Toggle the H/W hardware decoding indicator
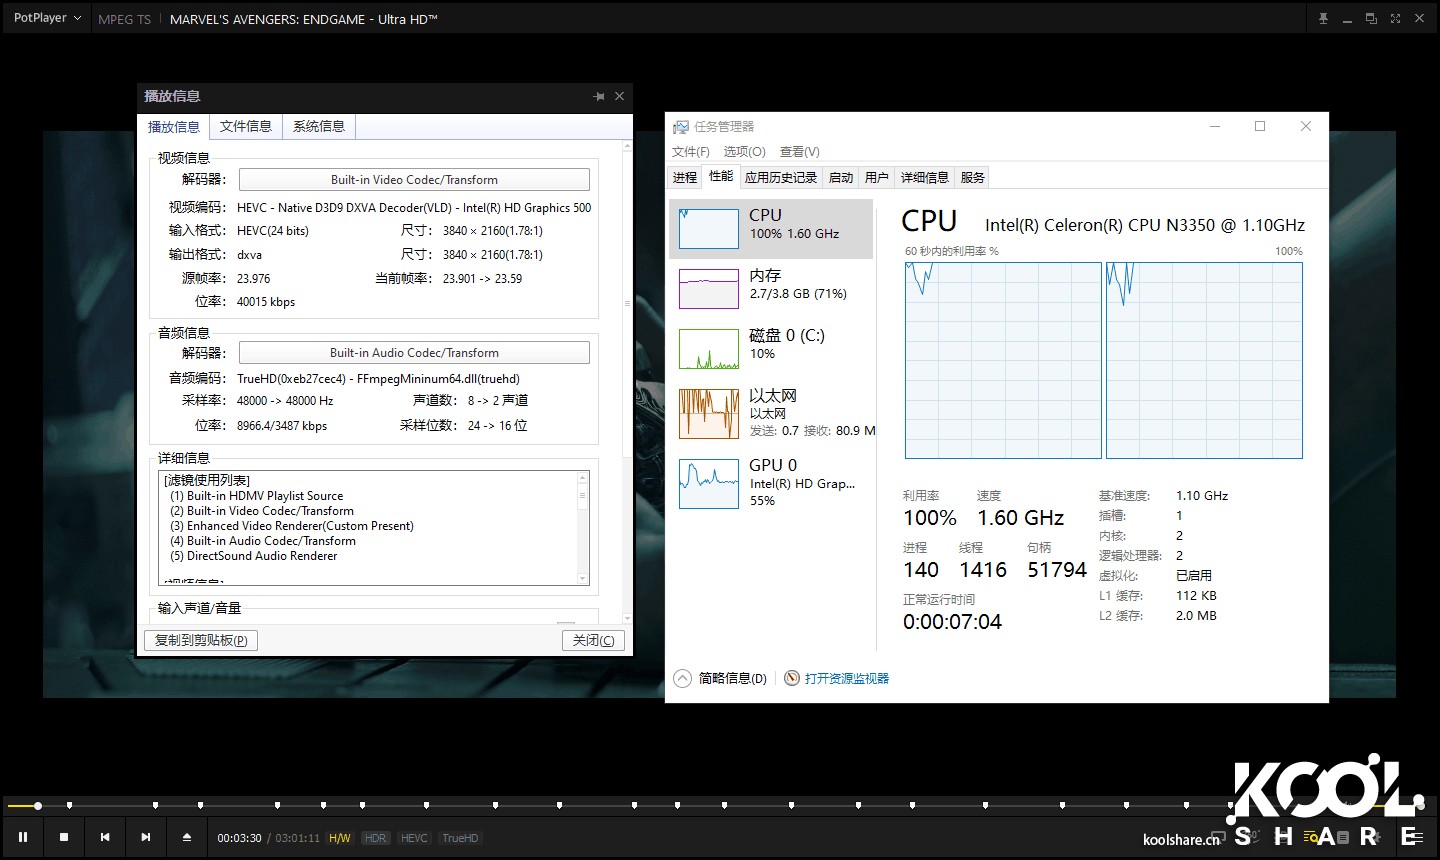The width and height of the screenshot is (1440, 860). tap(340, 838)
